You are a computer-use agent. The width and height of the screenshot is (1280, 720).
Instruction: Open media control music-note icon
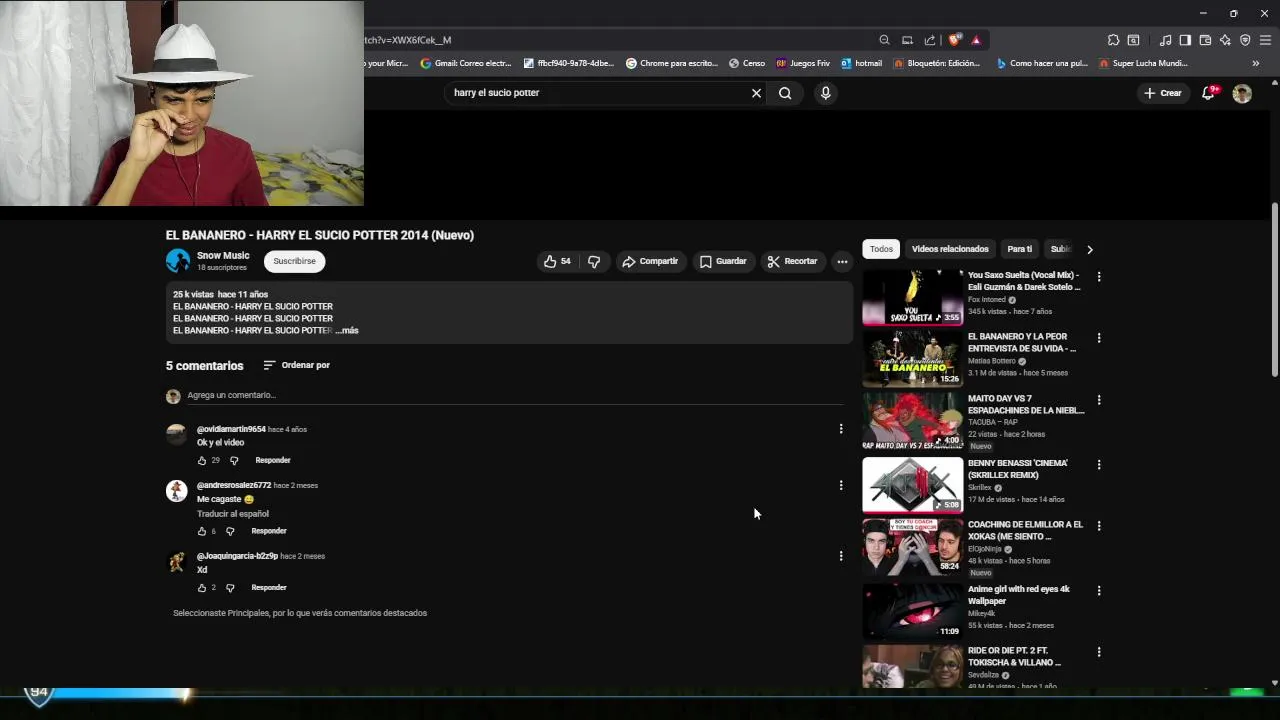click(x=1165, y=40)
